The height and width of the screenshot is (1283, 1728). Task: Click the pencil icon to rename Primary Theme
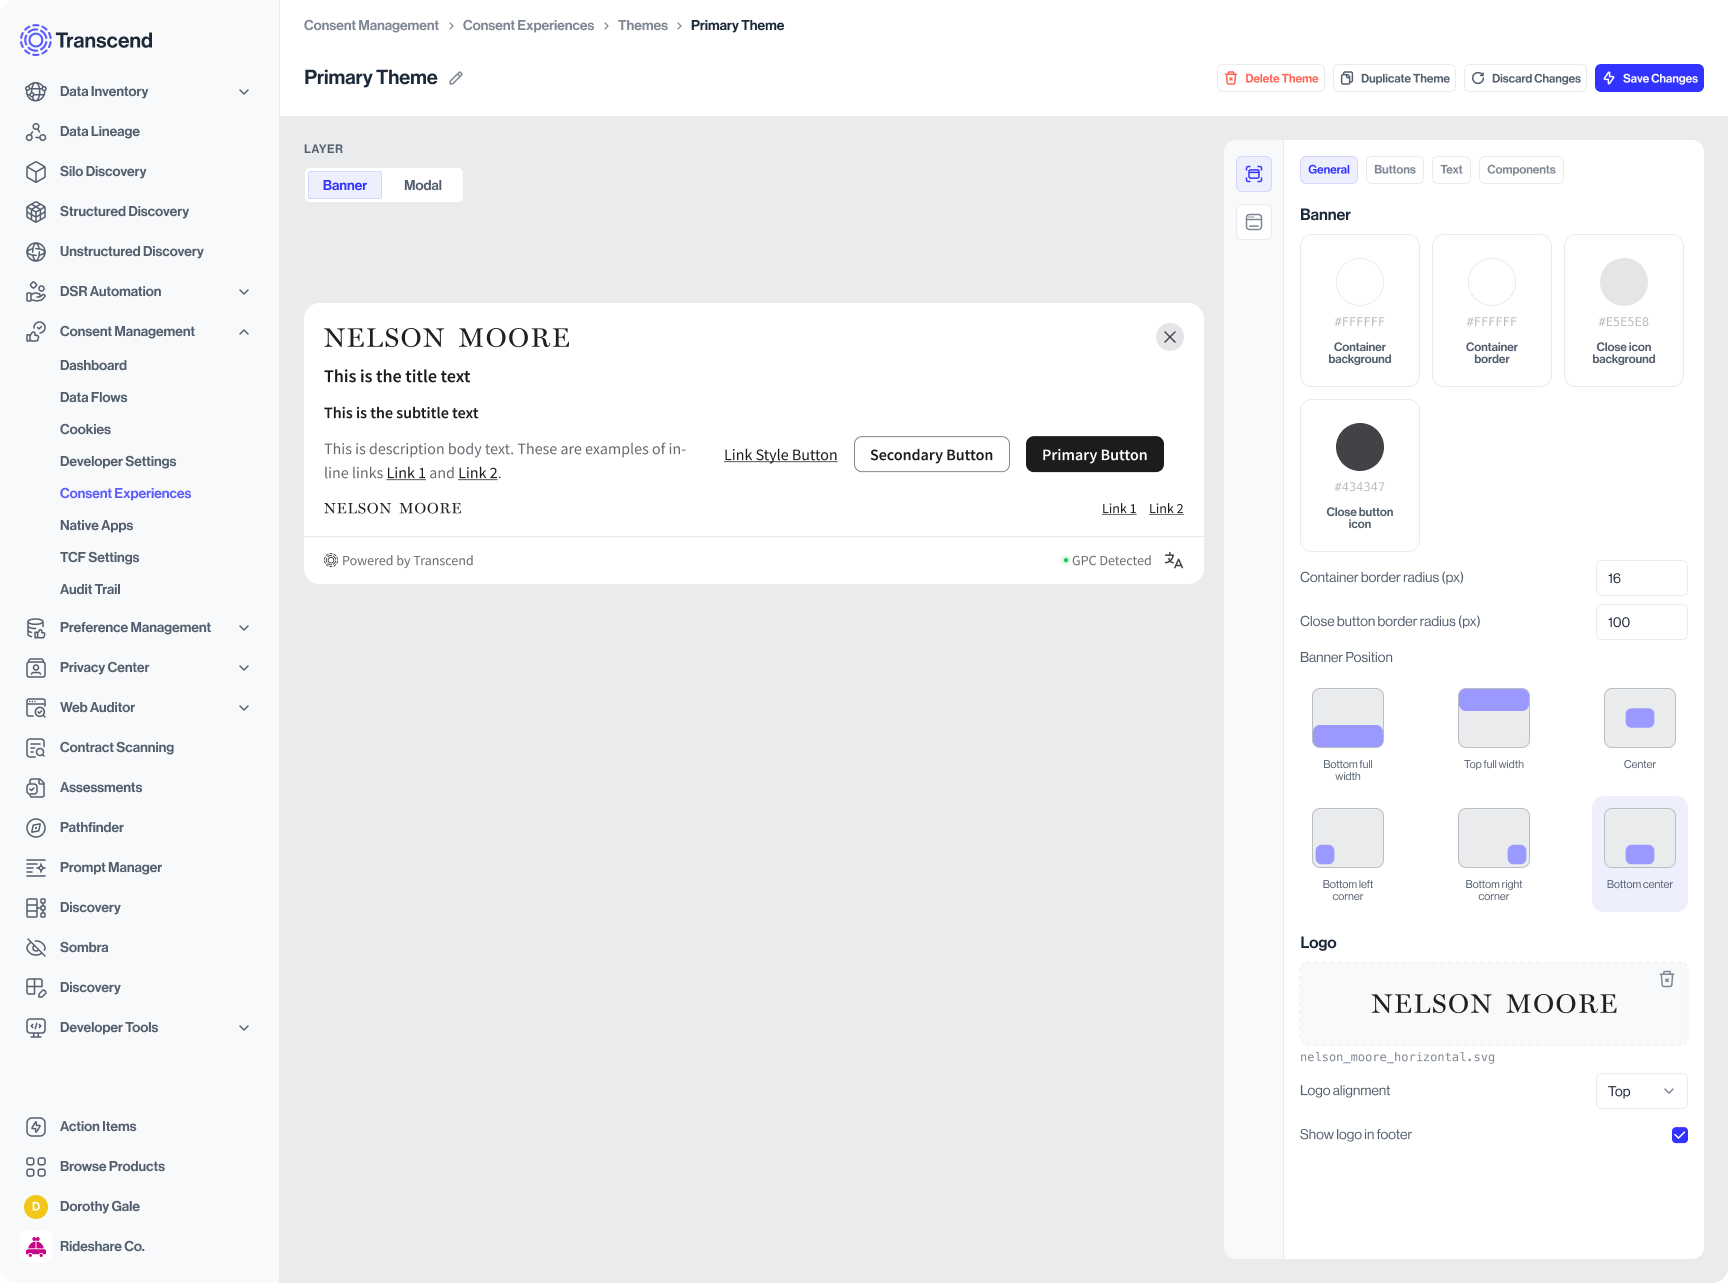point(456,78)
